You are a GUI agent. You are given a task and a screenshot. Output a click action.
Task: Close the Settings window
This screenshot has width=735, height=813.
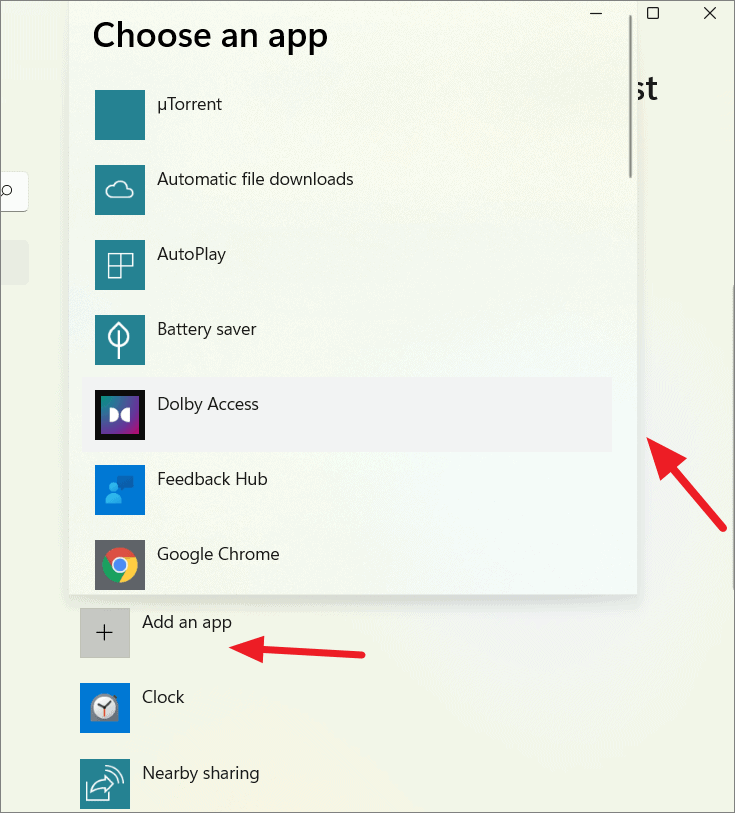pos(710,13)
